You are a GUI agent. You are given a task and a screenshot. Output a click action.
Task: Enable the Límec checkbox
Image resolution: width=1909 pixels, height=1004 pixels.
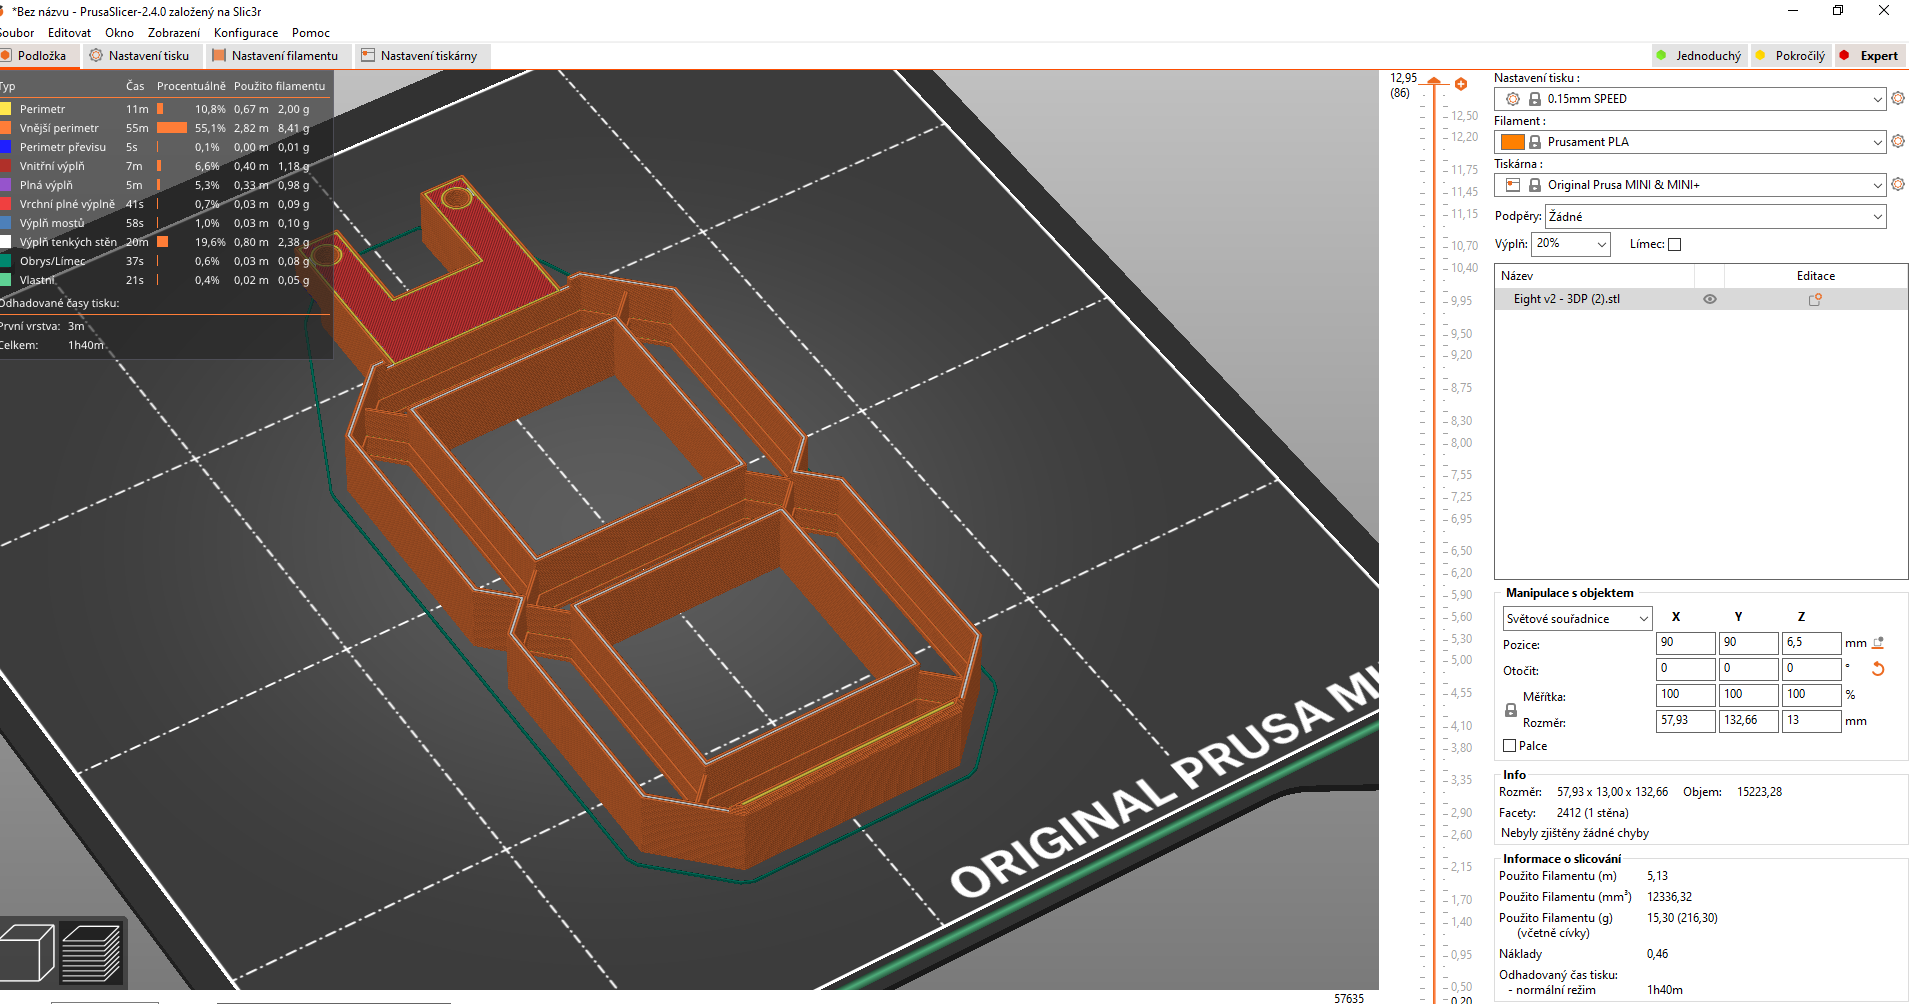pos(1674,244)
